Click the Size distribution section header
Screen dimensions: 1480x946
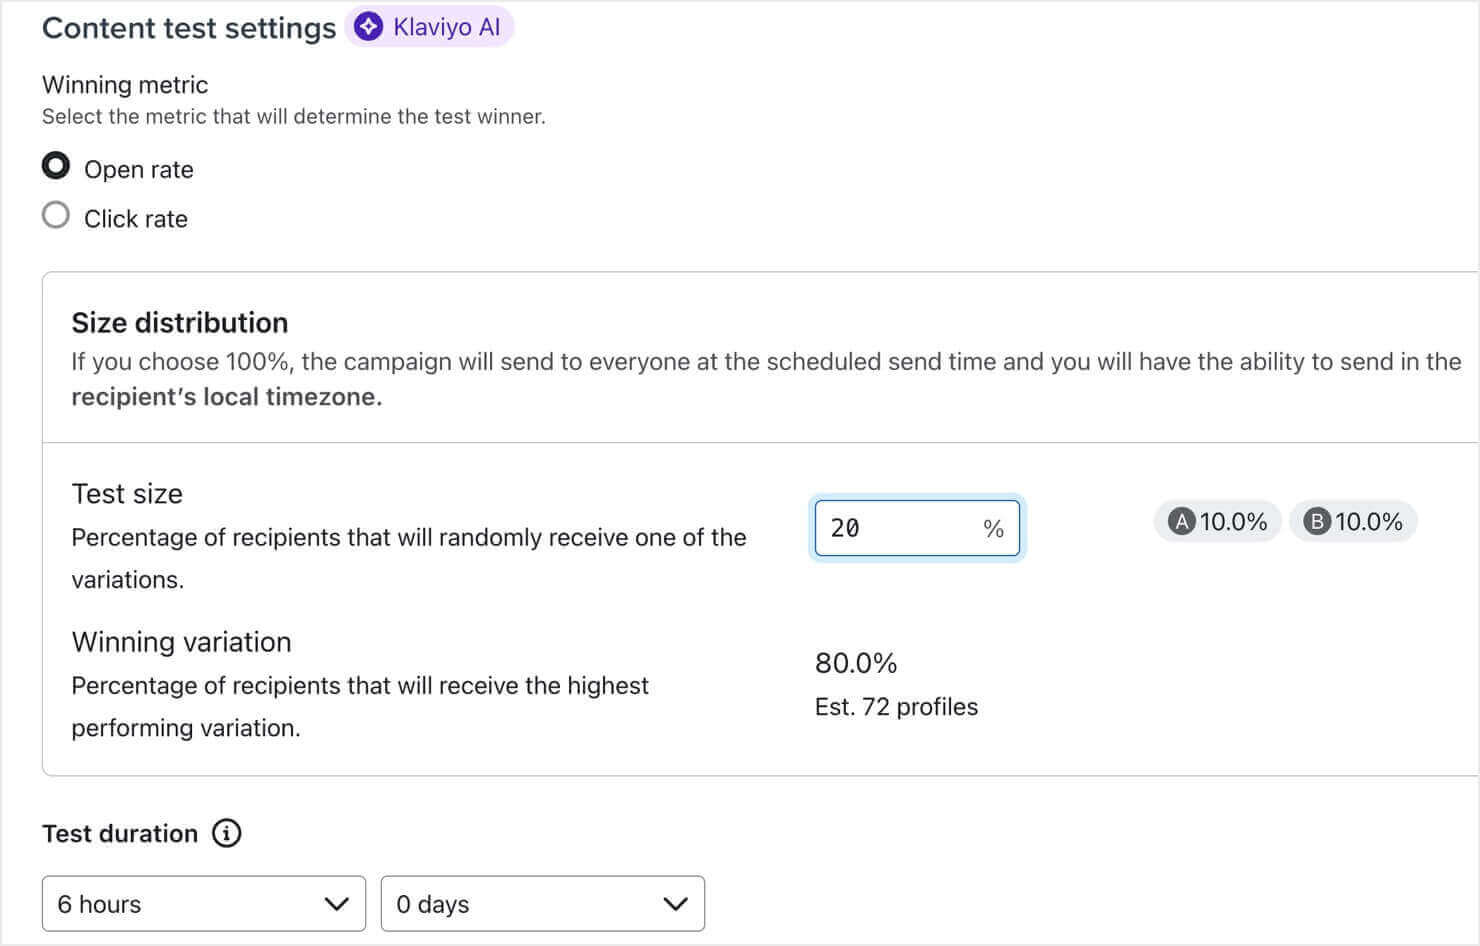coord(179,322)
